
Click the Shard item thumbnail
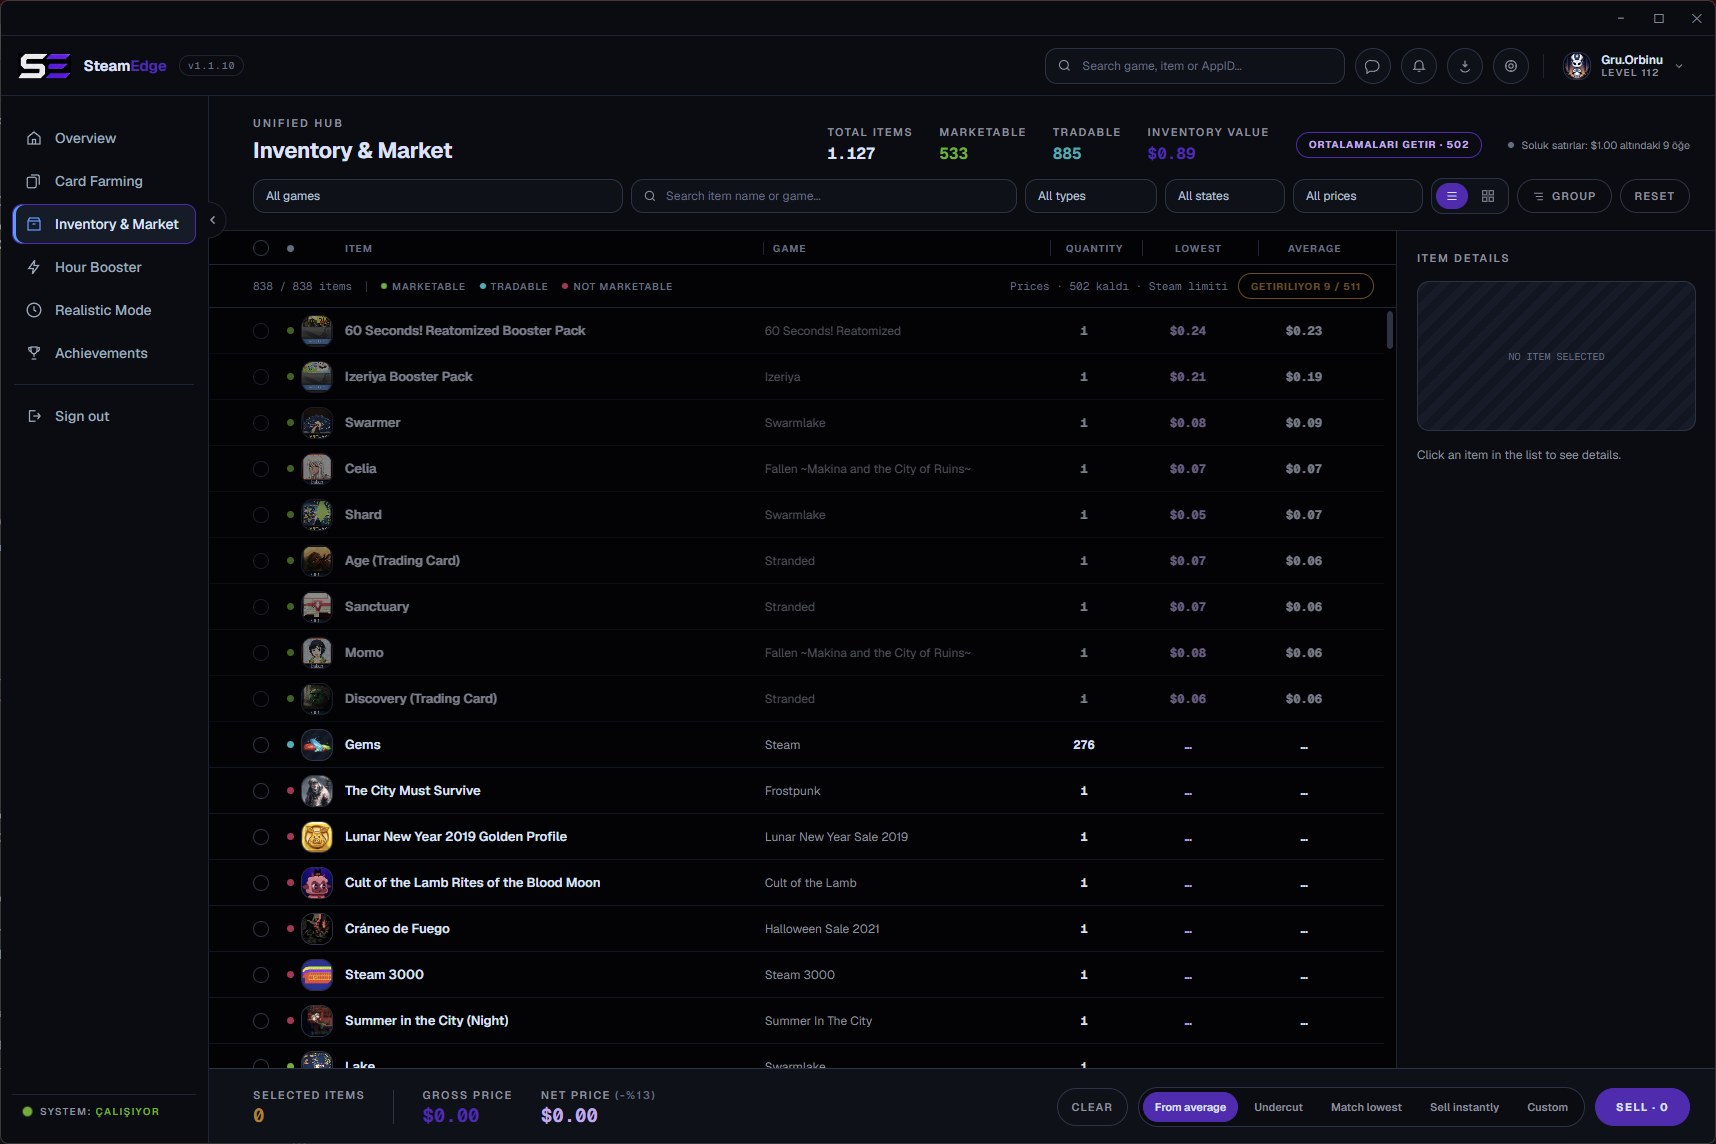317,515
